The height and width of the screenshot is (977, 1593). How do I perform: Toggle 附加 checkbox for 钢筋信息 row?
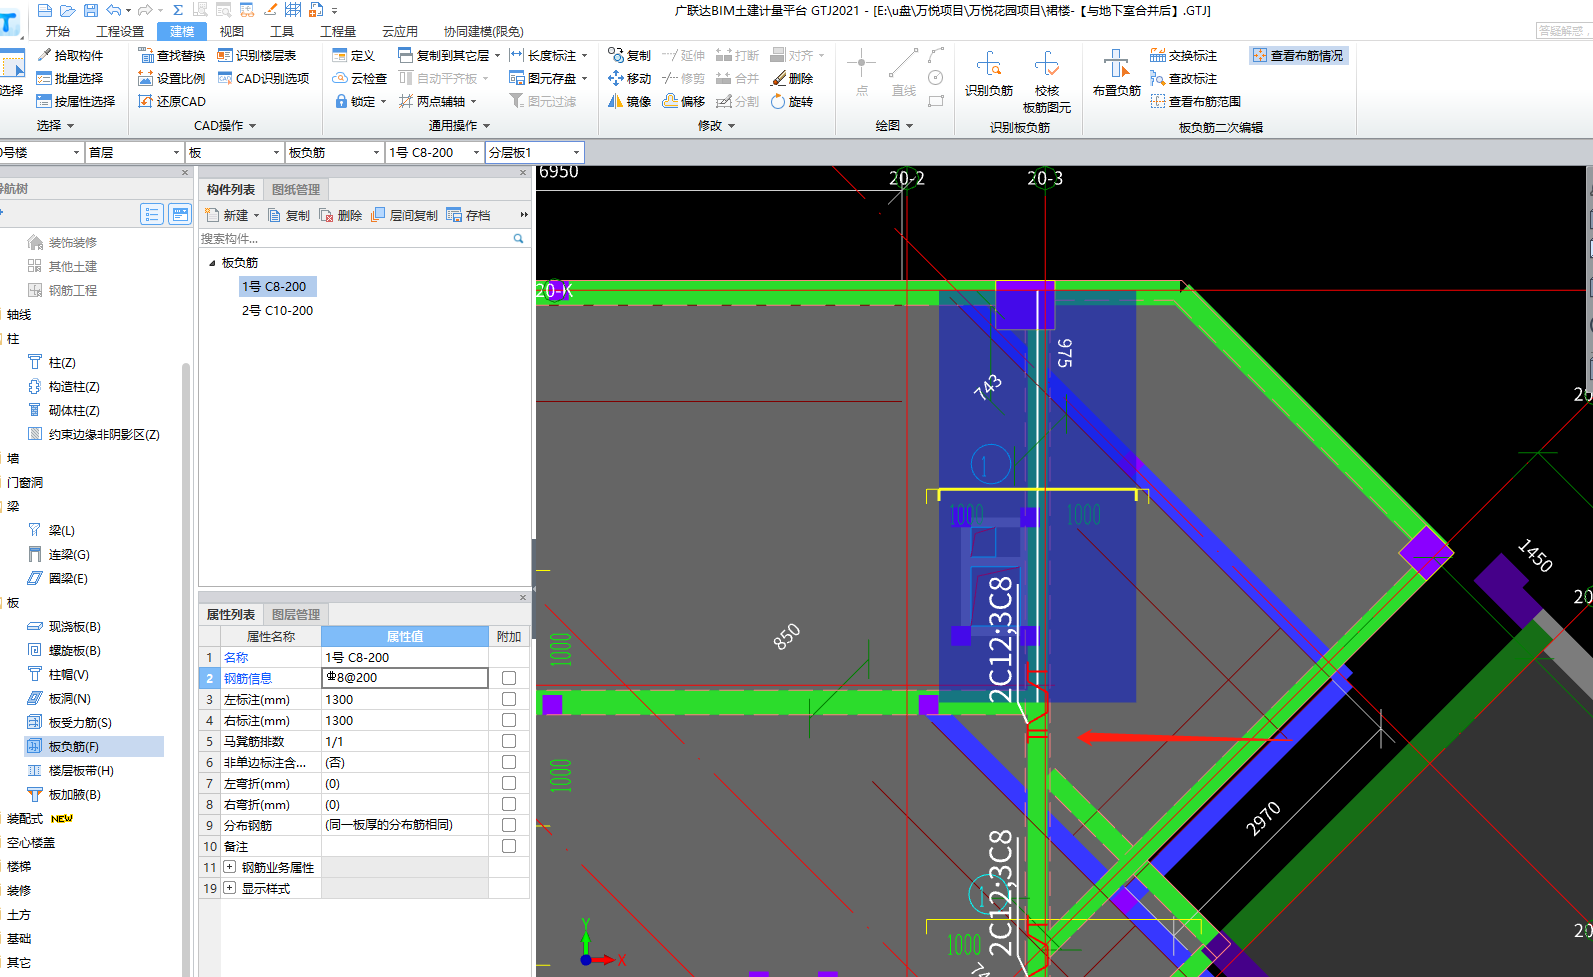click(x=509, y=678)
